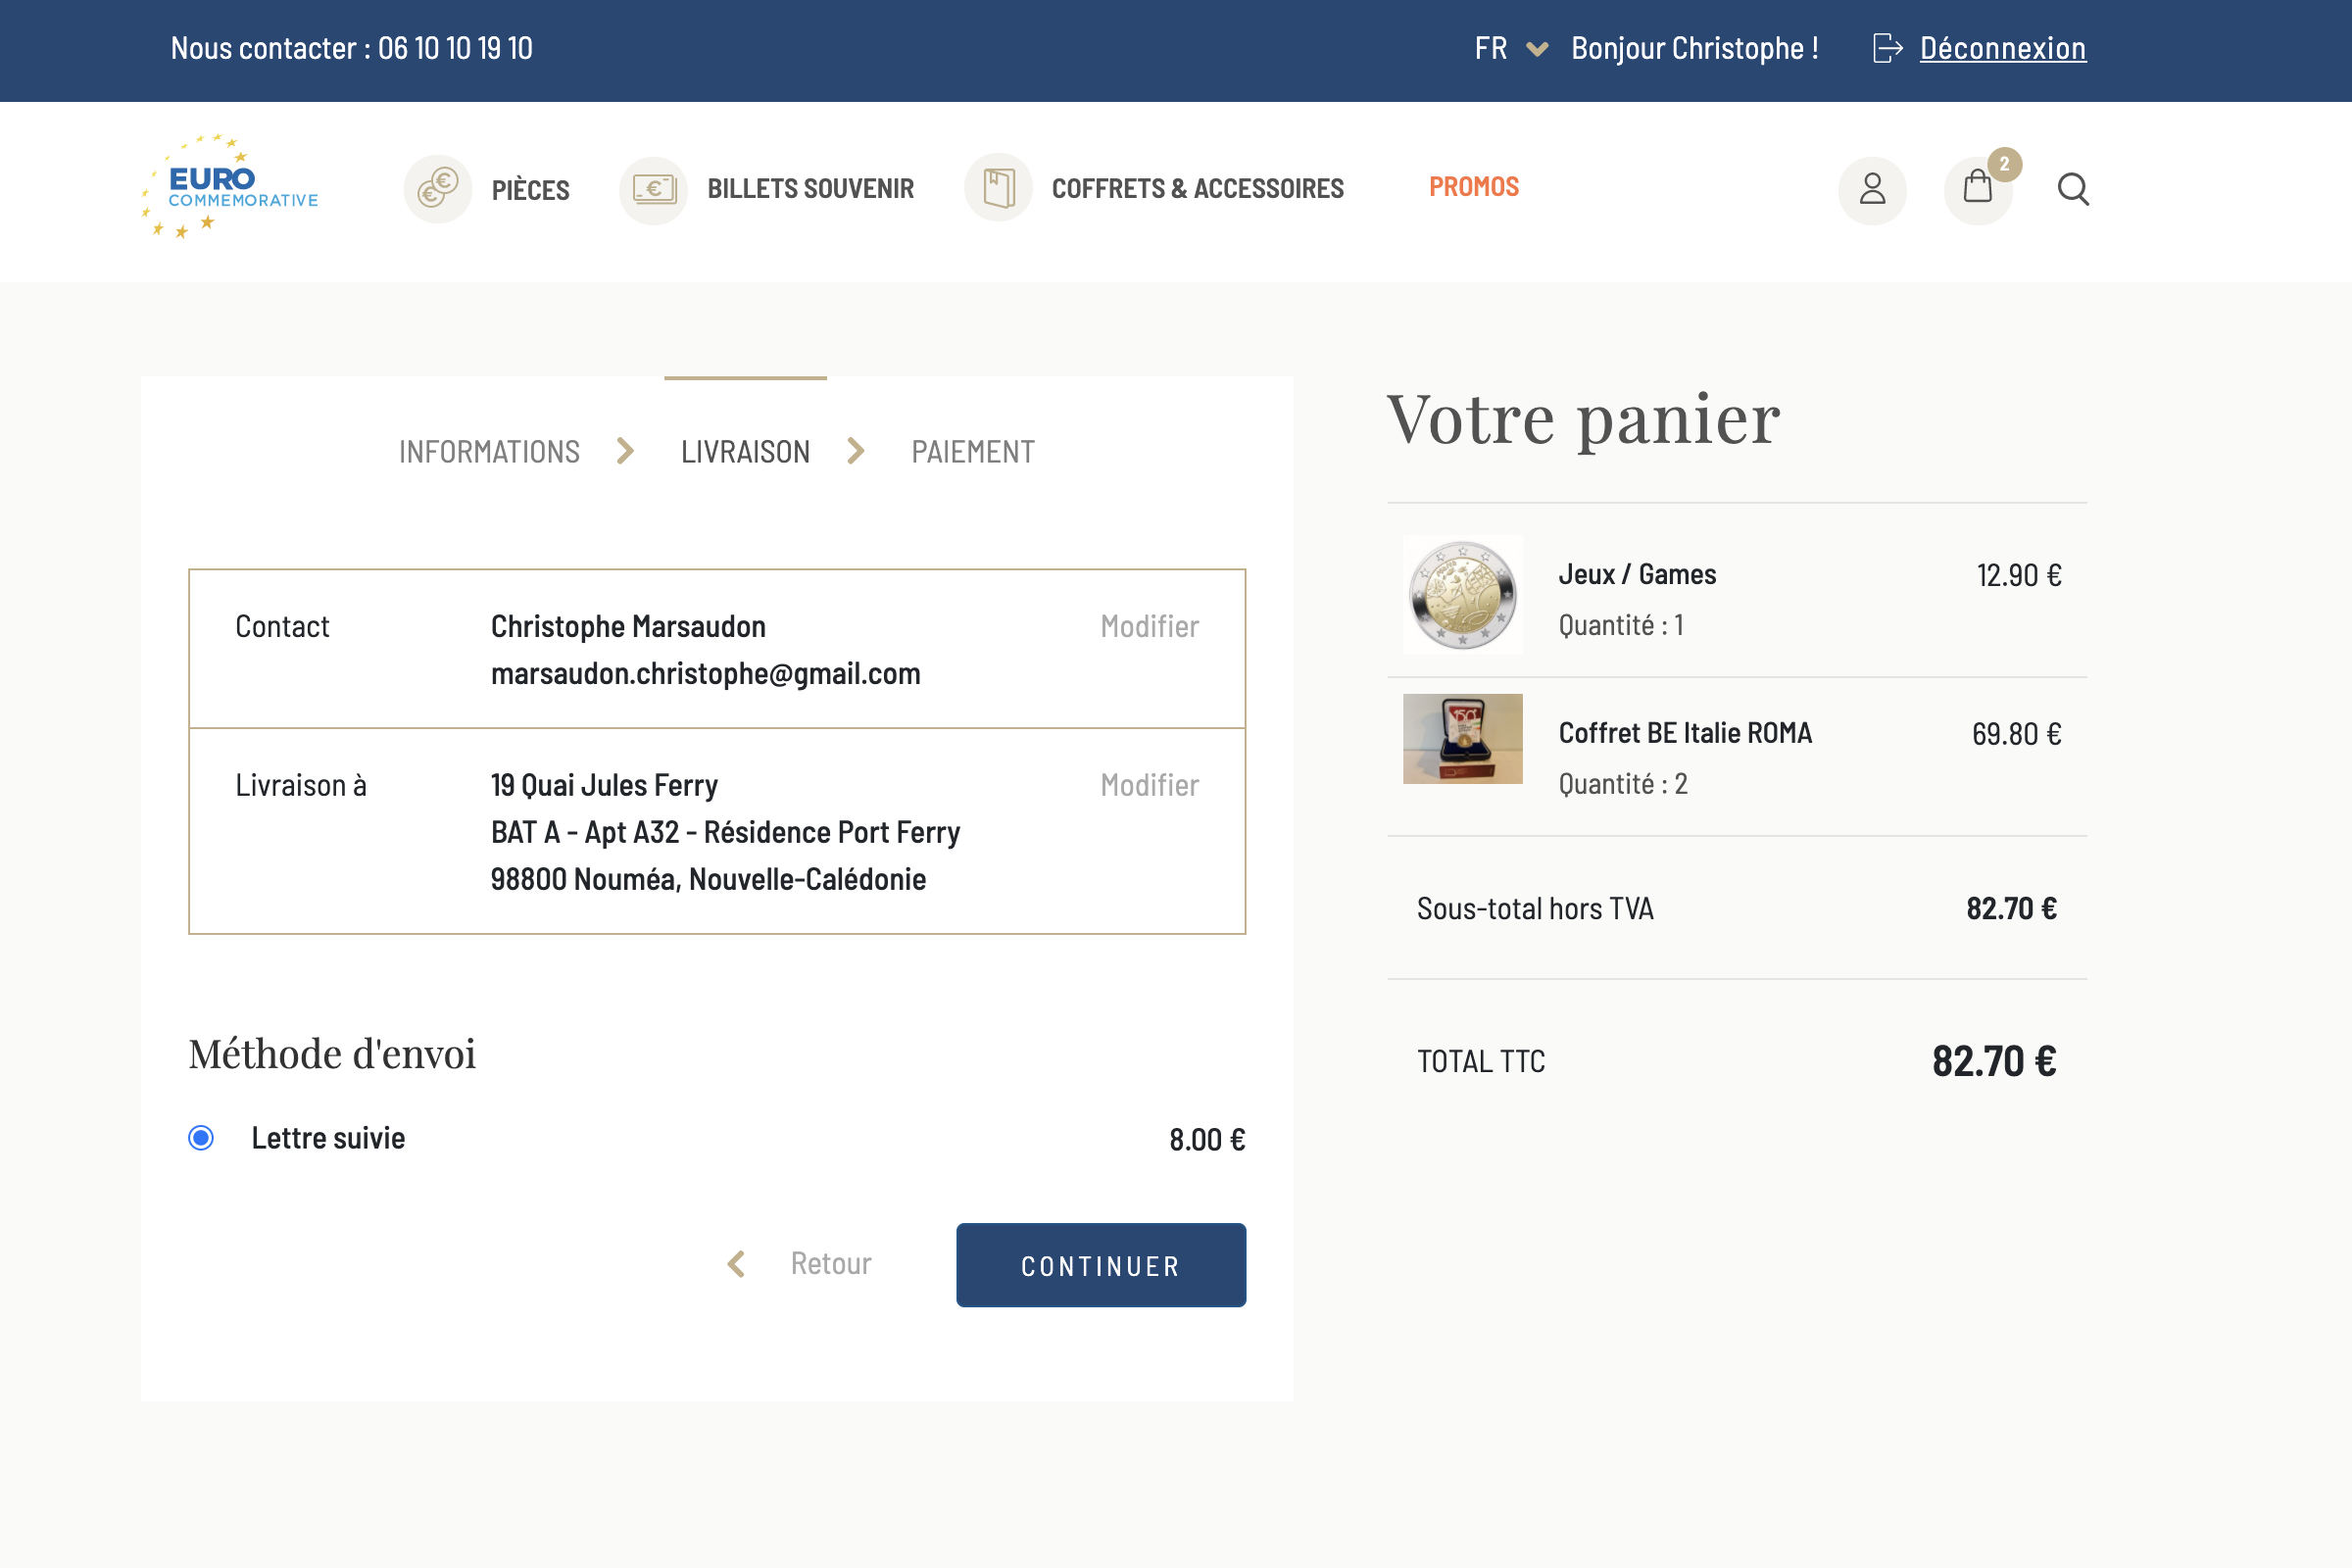
Task: Open the Promos menu item
Action: [x=1473, y=187]
